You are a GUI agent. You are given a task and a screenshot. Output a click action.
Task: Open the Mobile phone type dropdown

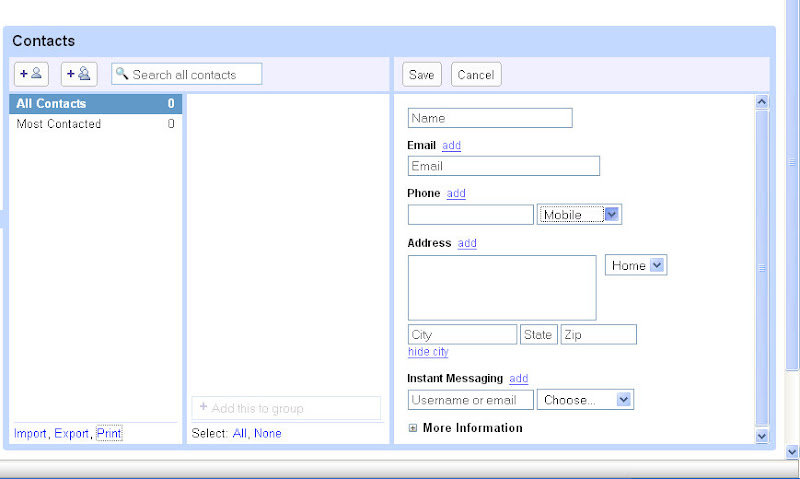coord(613,214)
